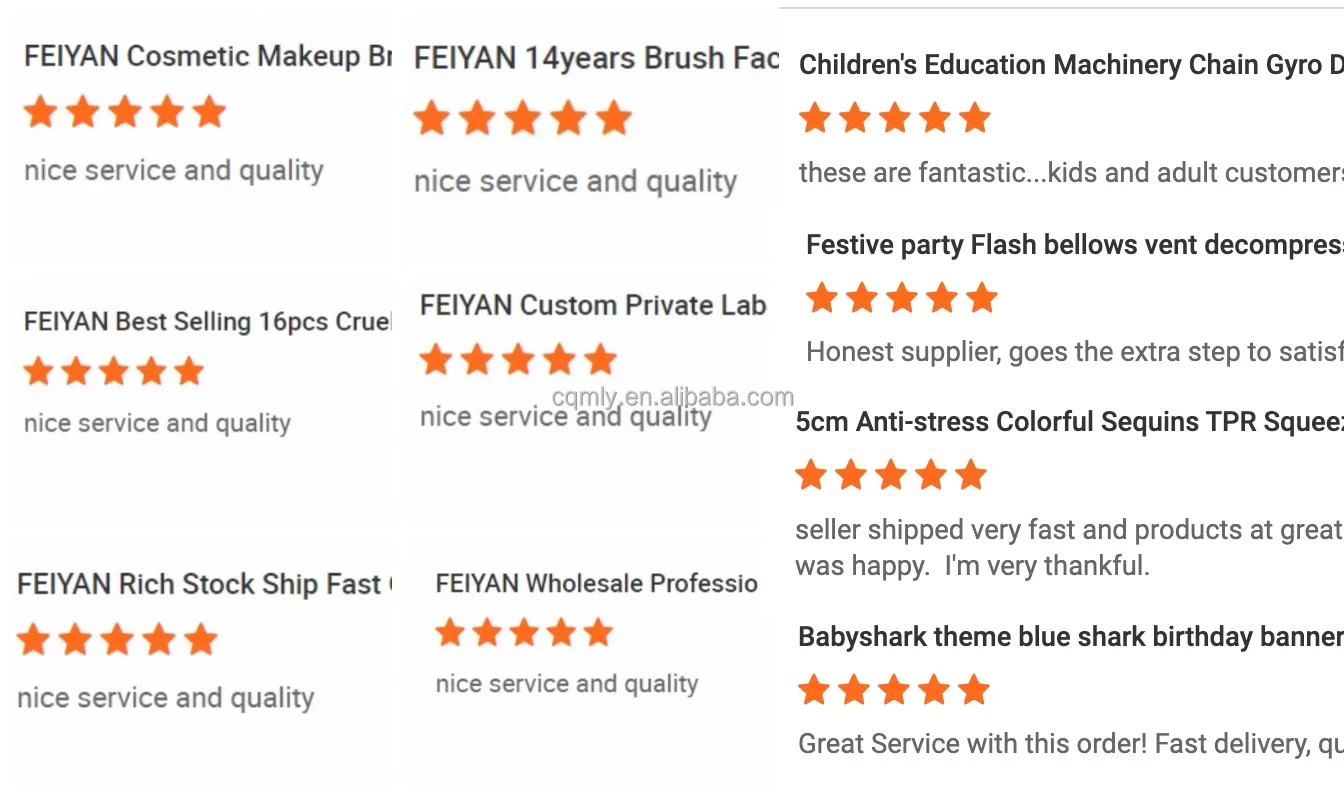1344x796 pixels.
Task: Click third star under Babyshark theme banner title
Action: (x=894, y=690)
